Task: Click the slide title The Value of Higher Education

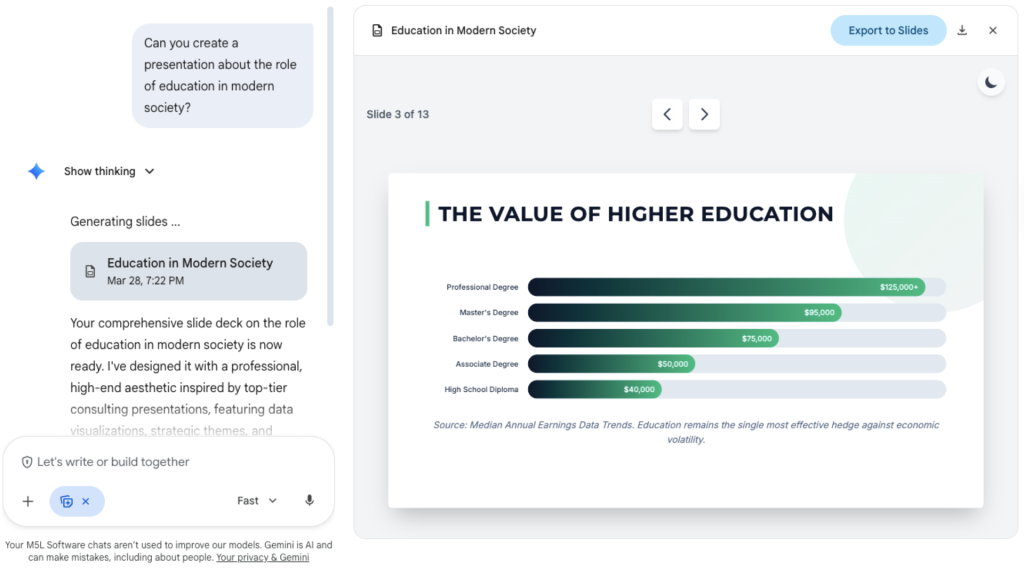Action: [635, 214]
